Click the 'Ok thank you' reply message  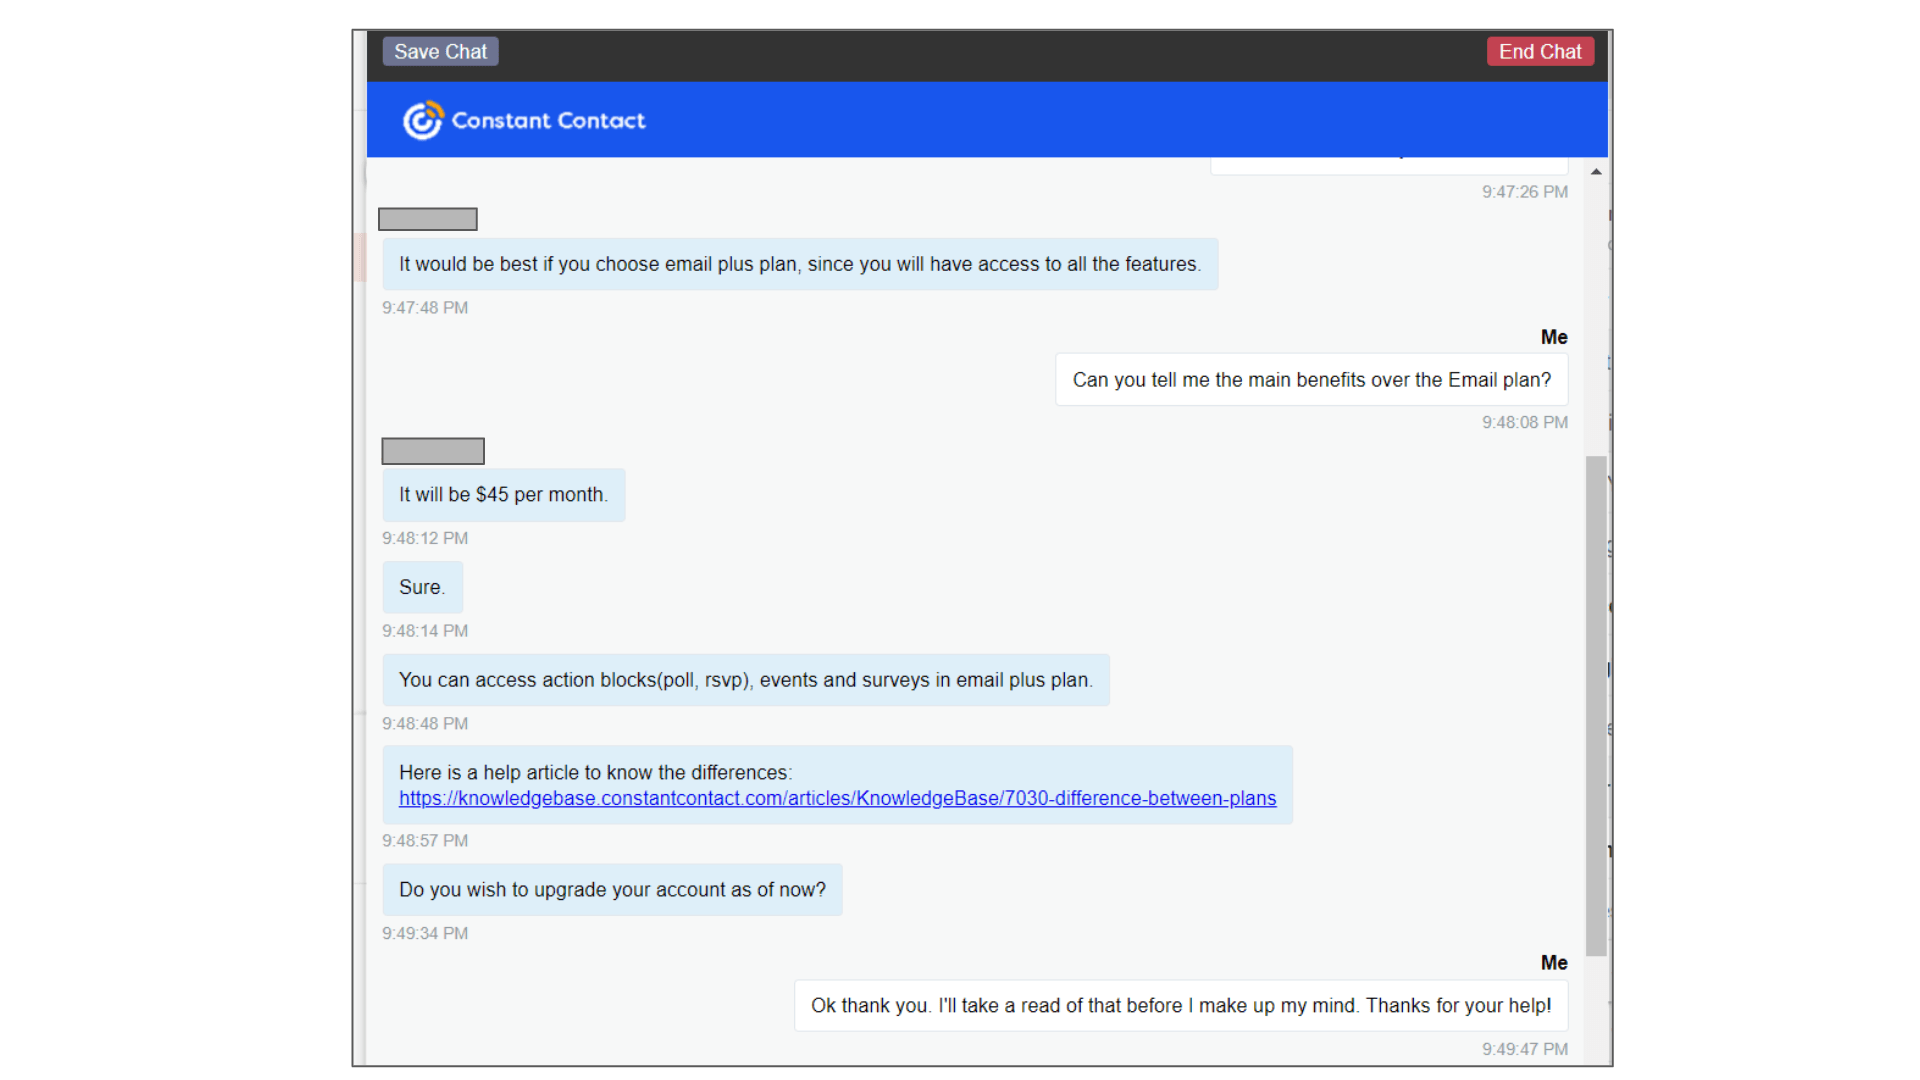pyautogui.click(x=1181, y=1006)
